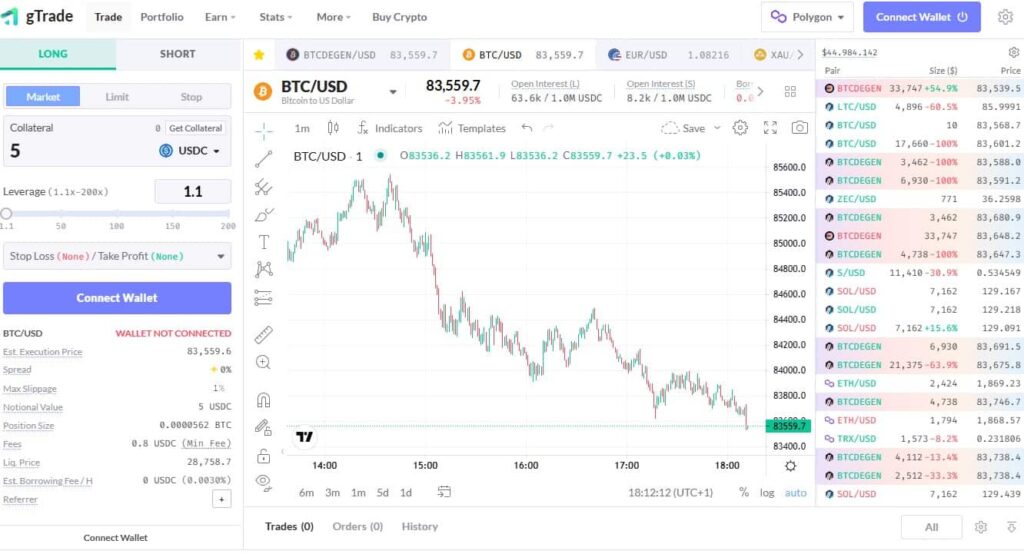
Task: Open the ruler measure tool
Action: 264,334
